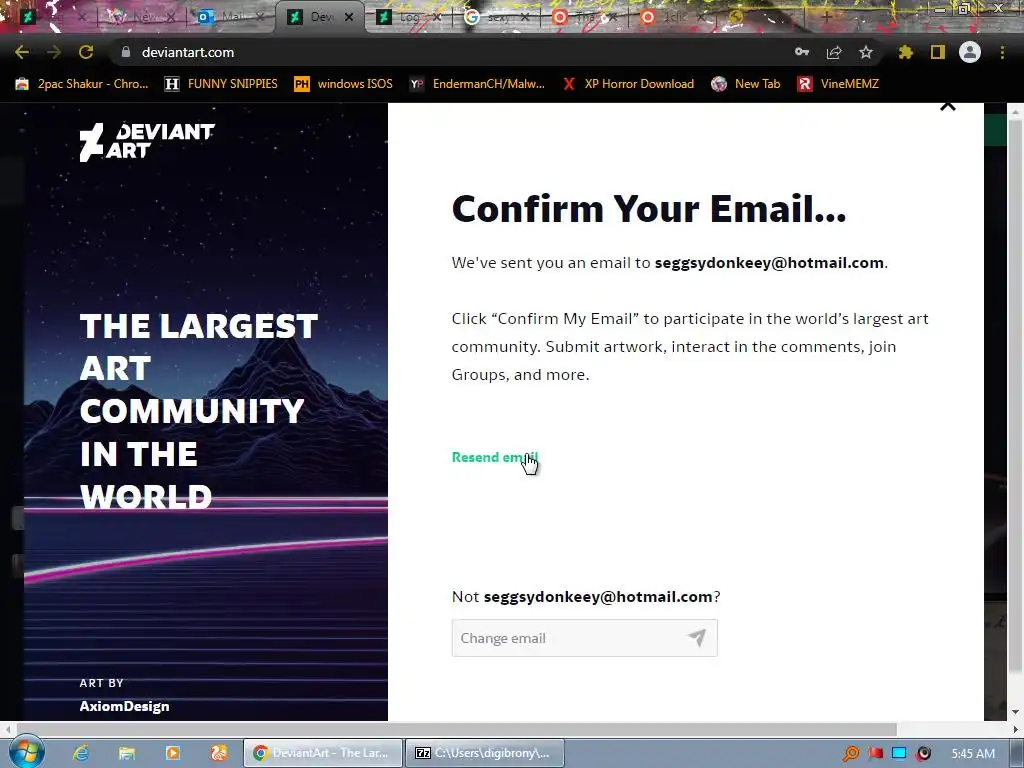Open windows ISOS bookmark

pyautogui.click(x=344, y=84)
